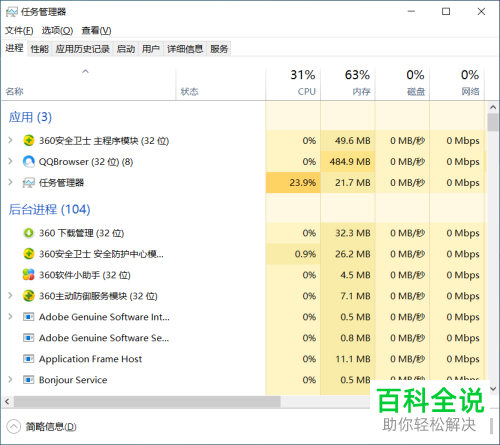This screenshot has height=445, width=500.
Task: Click the 0.9% CPU cell
Action: [x=293, y=254]
